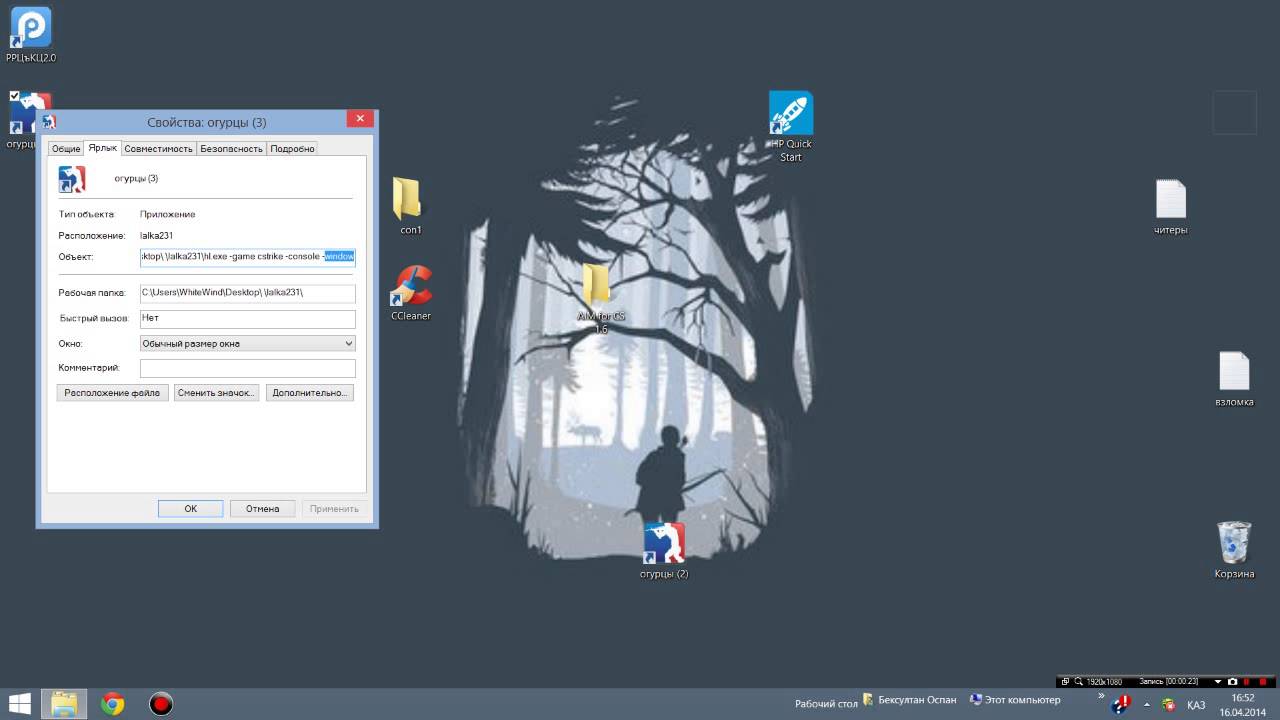Confirm the properties dialog with OK
Viewport: 1280px width, 720px height.
click(190, 508)
